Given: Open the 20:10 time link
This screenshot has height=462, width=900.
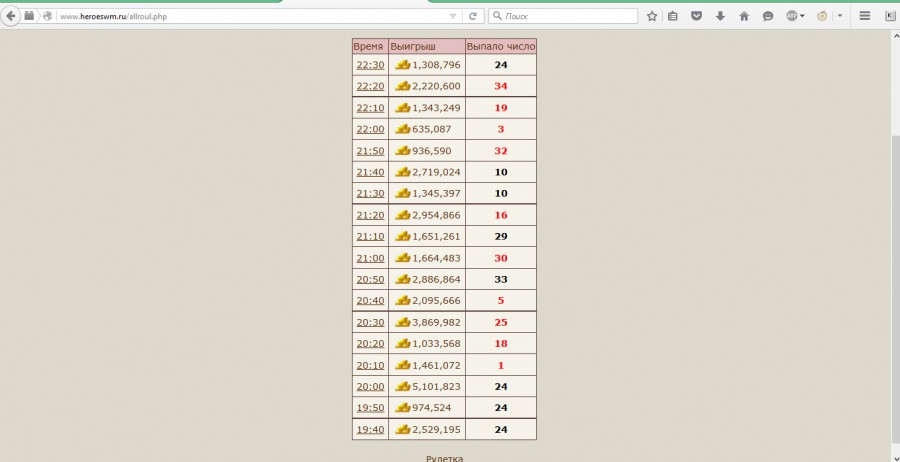Looking at the screenshot, I should click(370, 366).
